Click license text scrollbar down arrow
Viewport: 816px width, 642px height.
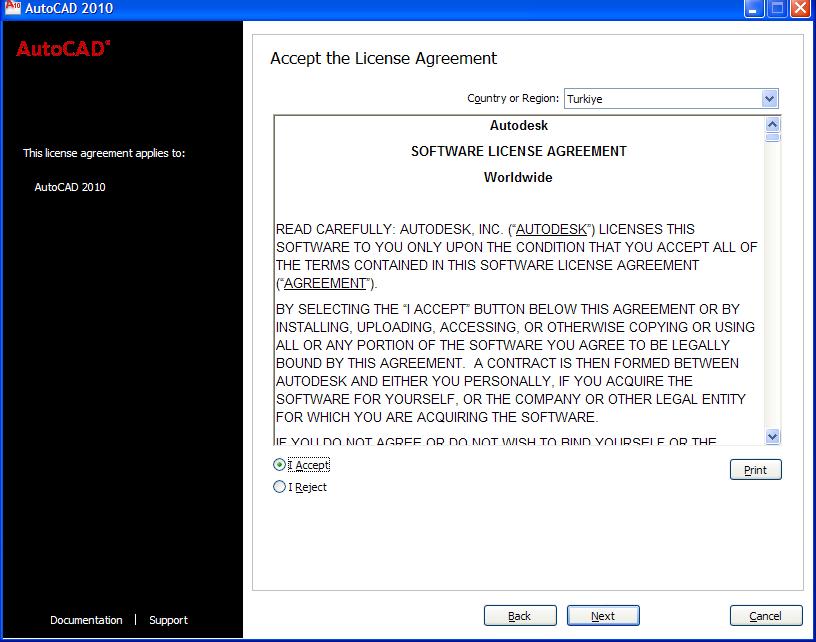773,436
